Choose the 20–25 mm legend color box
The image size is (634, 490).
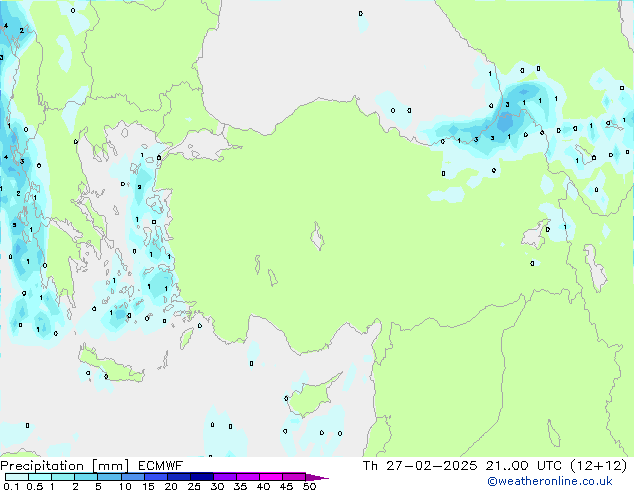(x=179, y=477)
